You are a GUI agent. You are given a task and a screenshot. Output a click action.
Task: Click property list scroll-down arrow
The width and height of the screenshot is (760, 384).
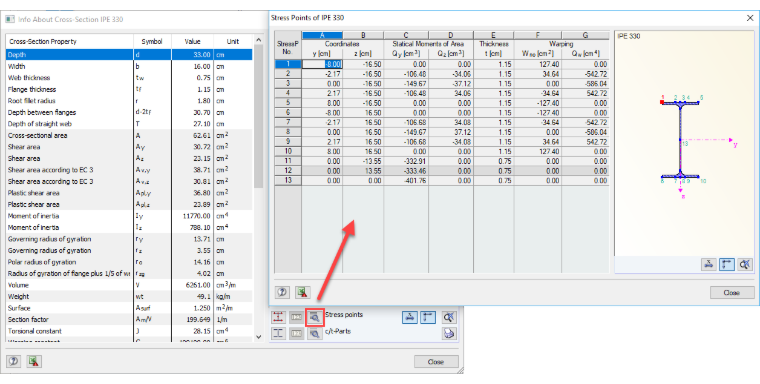click(x=258, y=336)
